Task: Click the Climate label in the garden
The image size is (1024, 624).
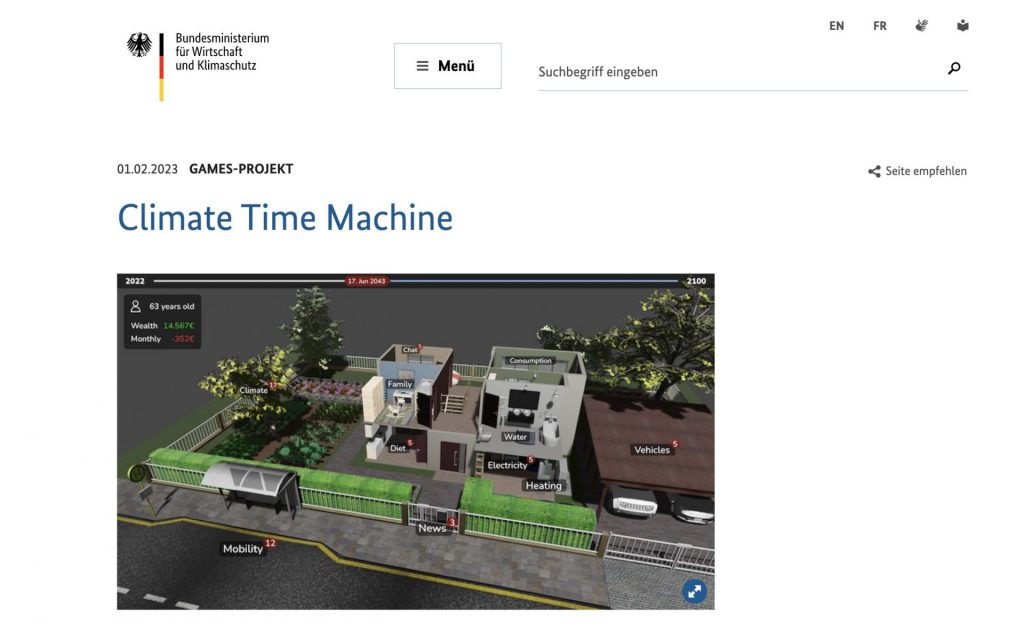Action: pyautogui.click(x=253, y=390)
